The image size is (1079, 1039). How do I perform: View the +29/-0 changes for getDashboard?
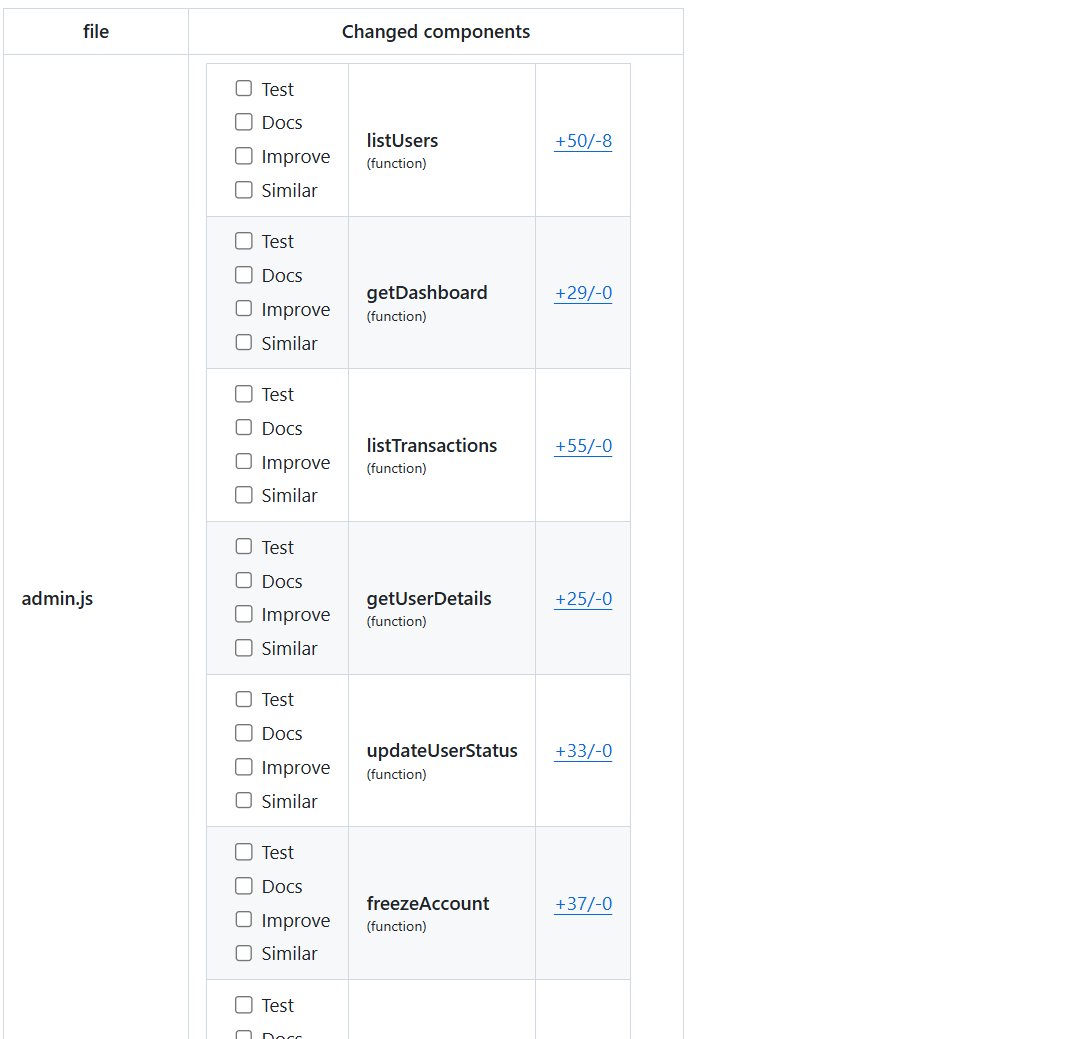pyautogui.click(x=583, y=293)
